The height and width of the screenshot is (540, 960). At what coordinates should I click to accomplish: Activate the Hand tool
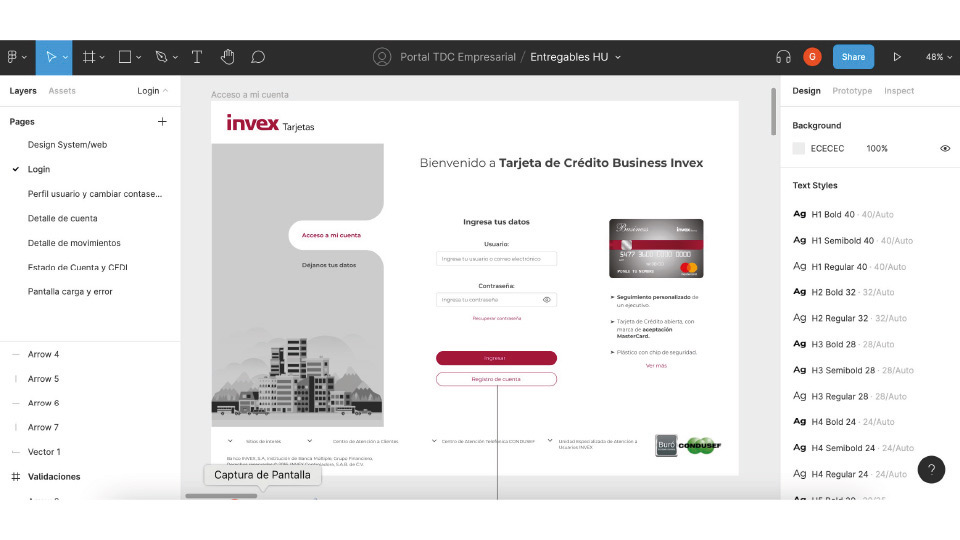pos(228,57)
